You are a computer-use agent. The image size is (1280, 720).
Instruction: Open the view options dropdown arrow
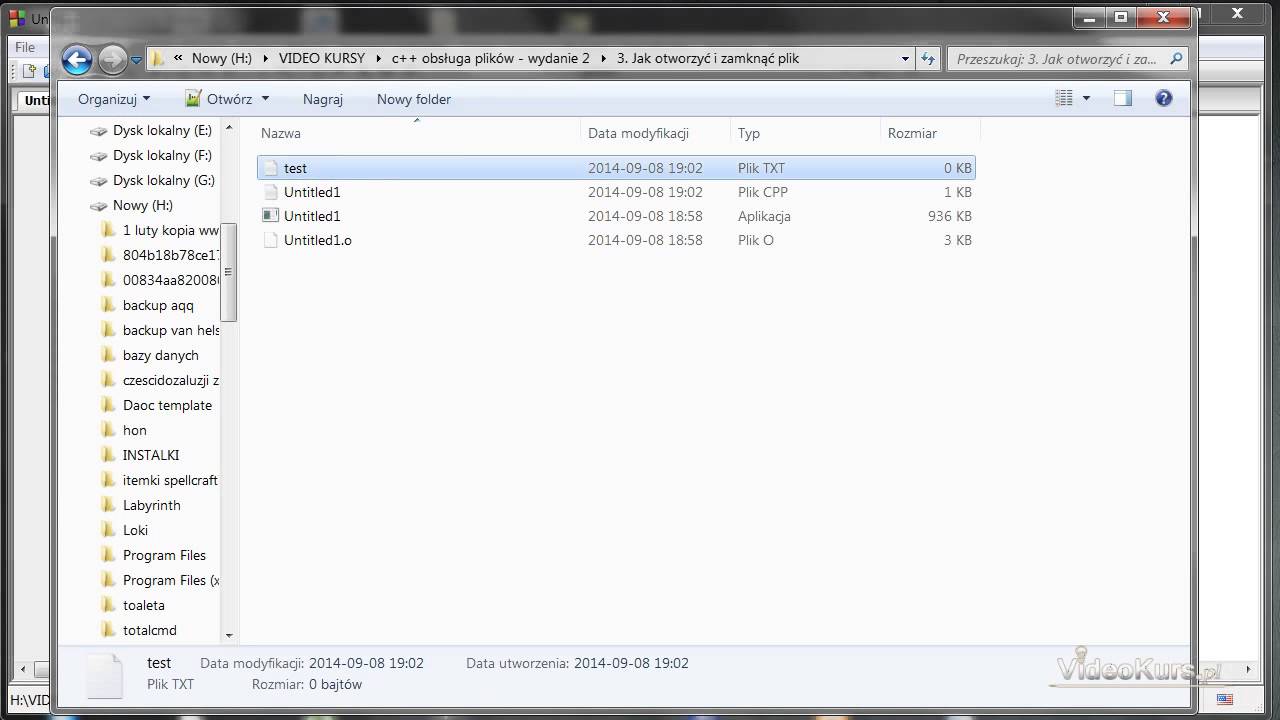coord(1087,98)
